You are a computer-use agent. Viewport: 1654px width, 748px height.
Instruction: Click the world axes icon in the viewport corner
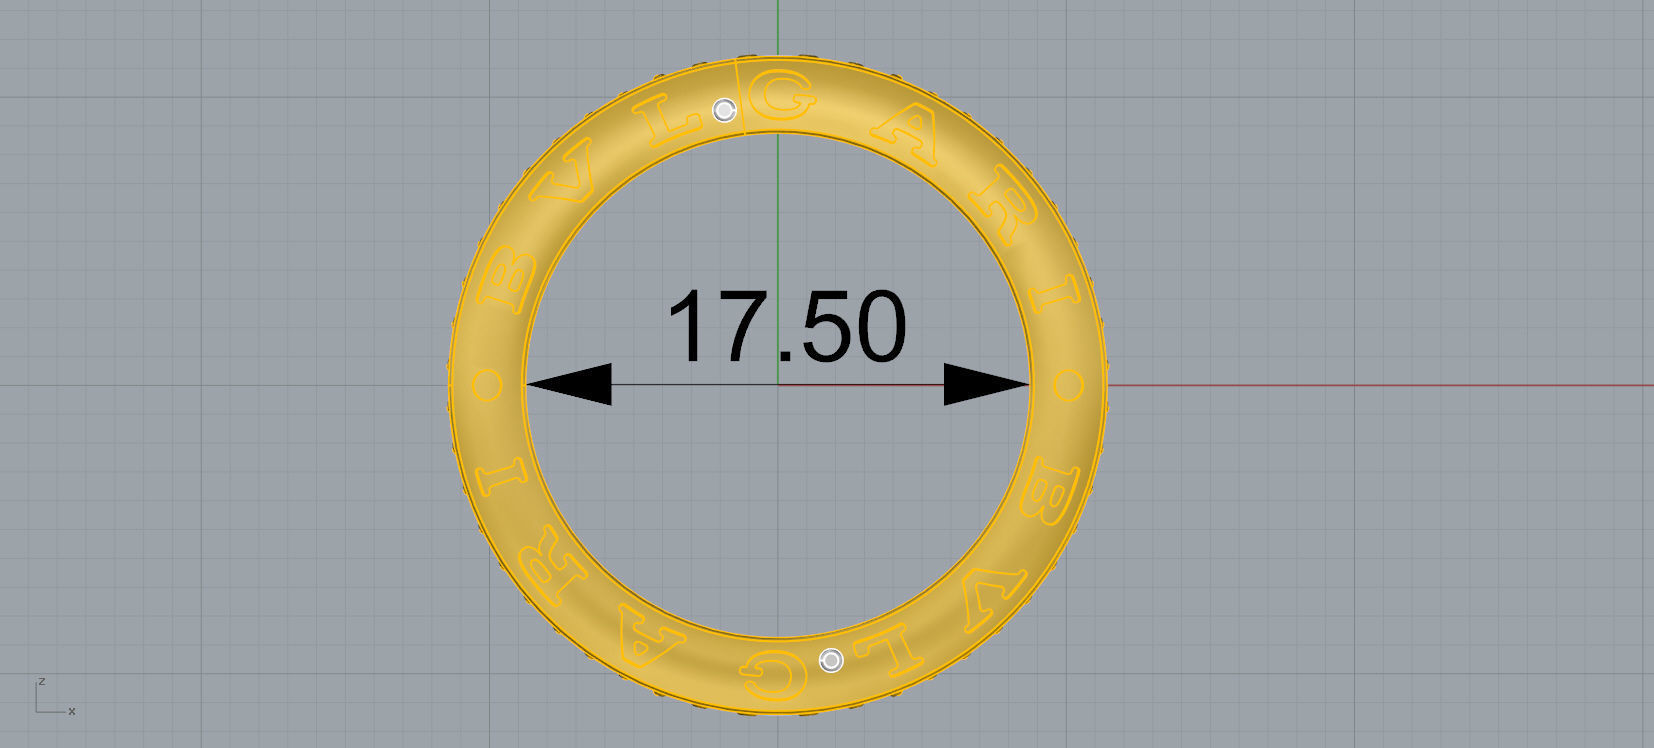point(55,696)
